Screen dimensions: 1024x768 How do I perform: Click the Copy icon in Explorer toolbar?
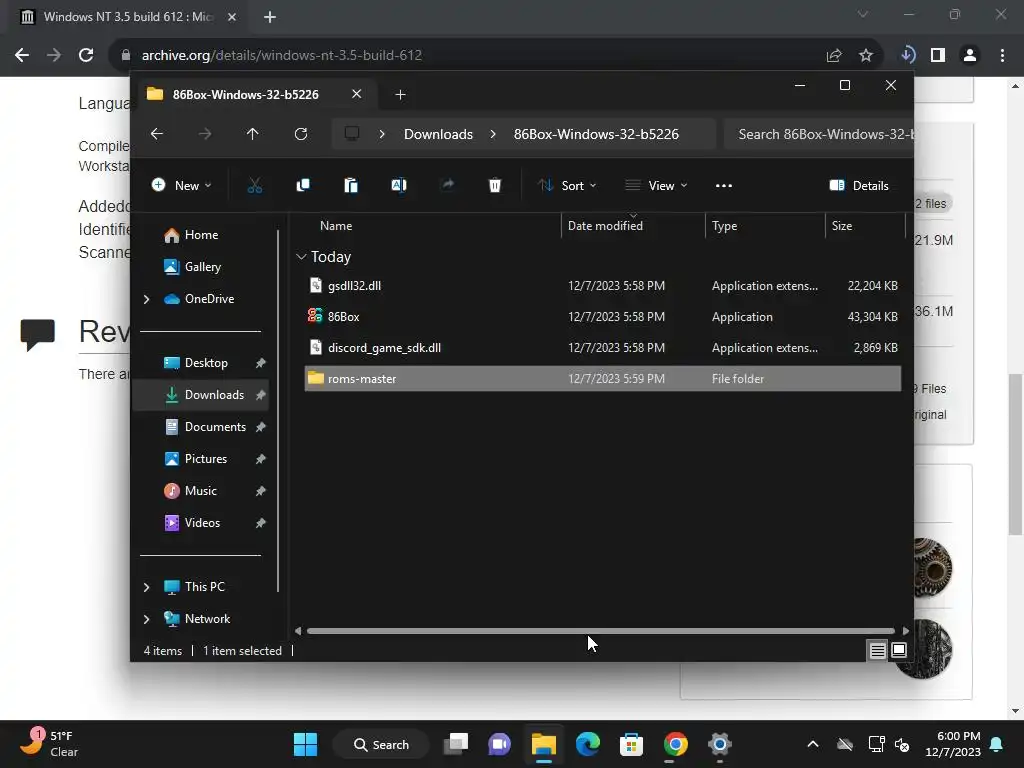coord(303,186)
